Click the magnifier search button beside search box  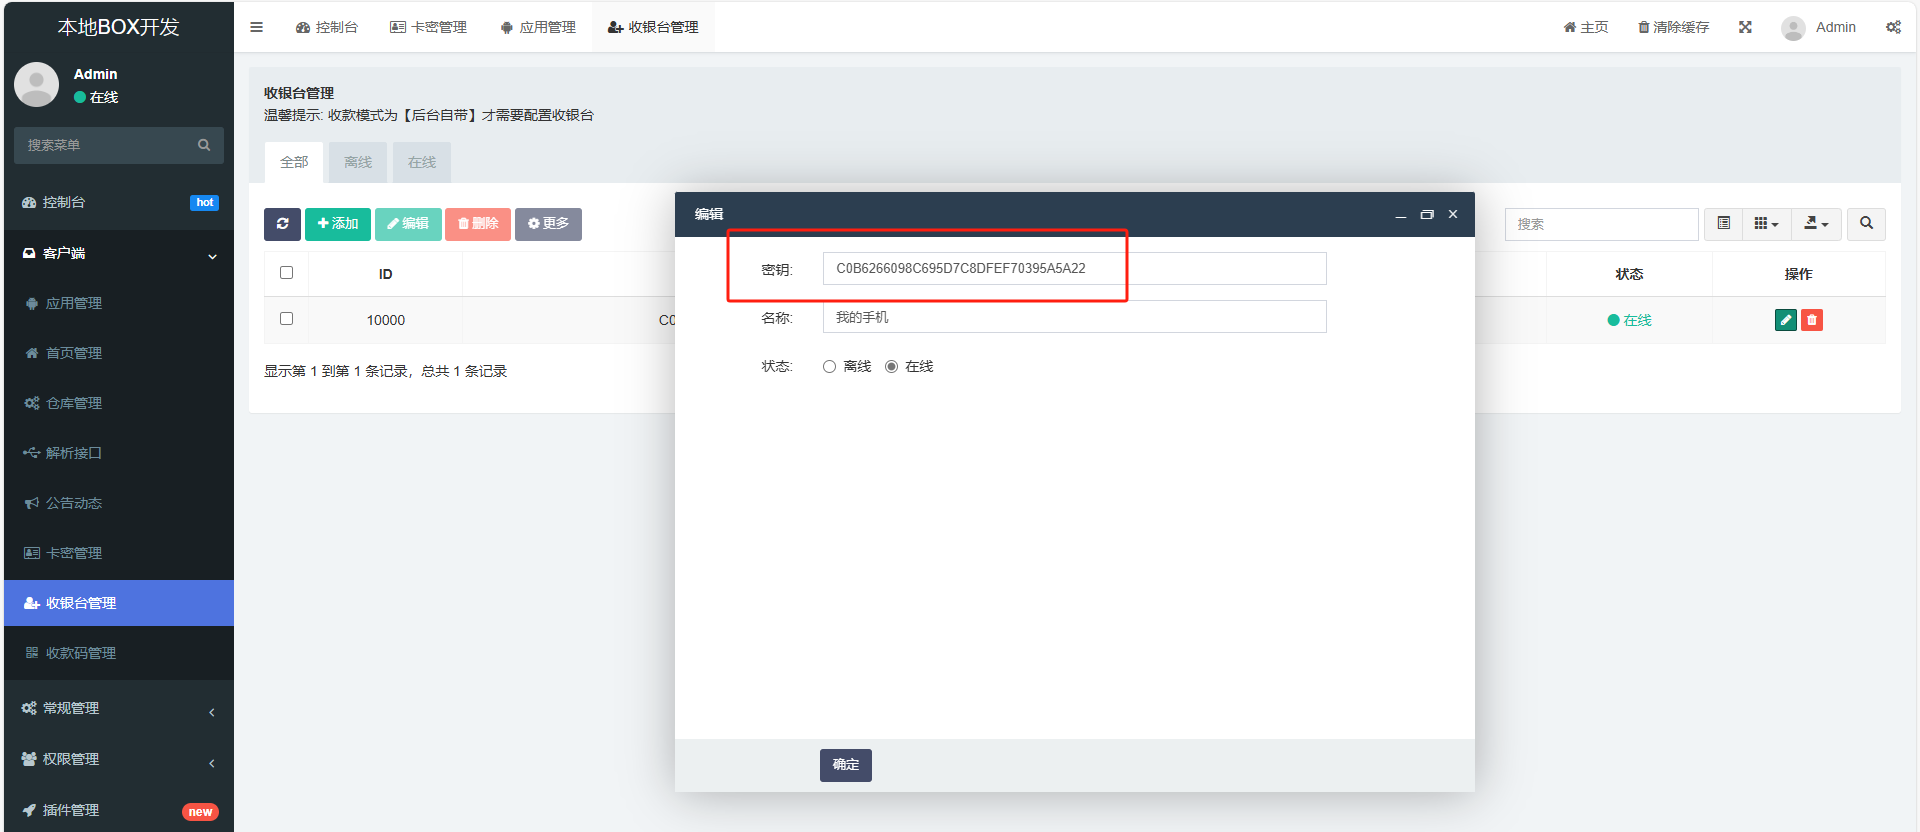1866,224
